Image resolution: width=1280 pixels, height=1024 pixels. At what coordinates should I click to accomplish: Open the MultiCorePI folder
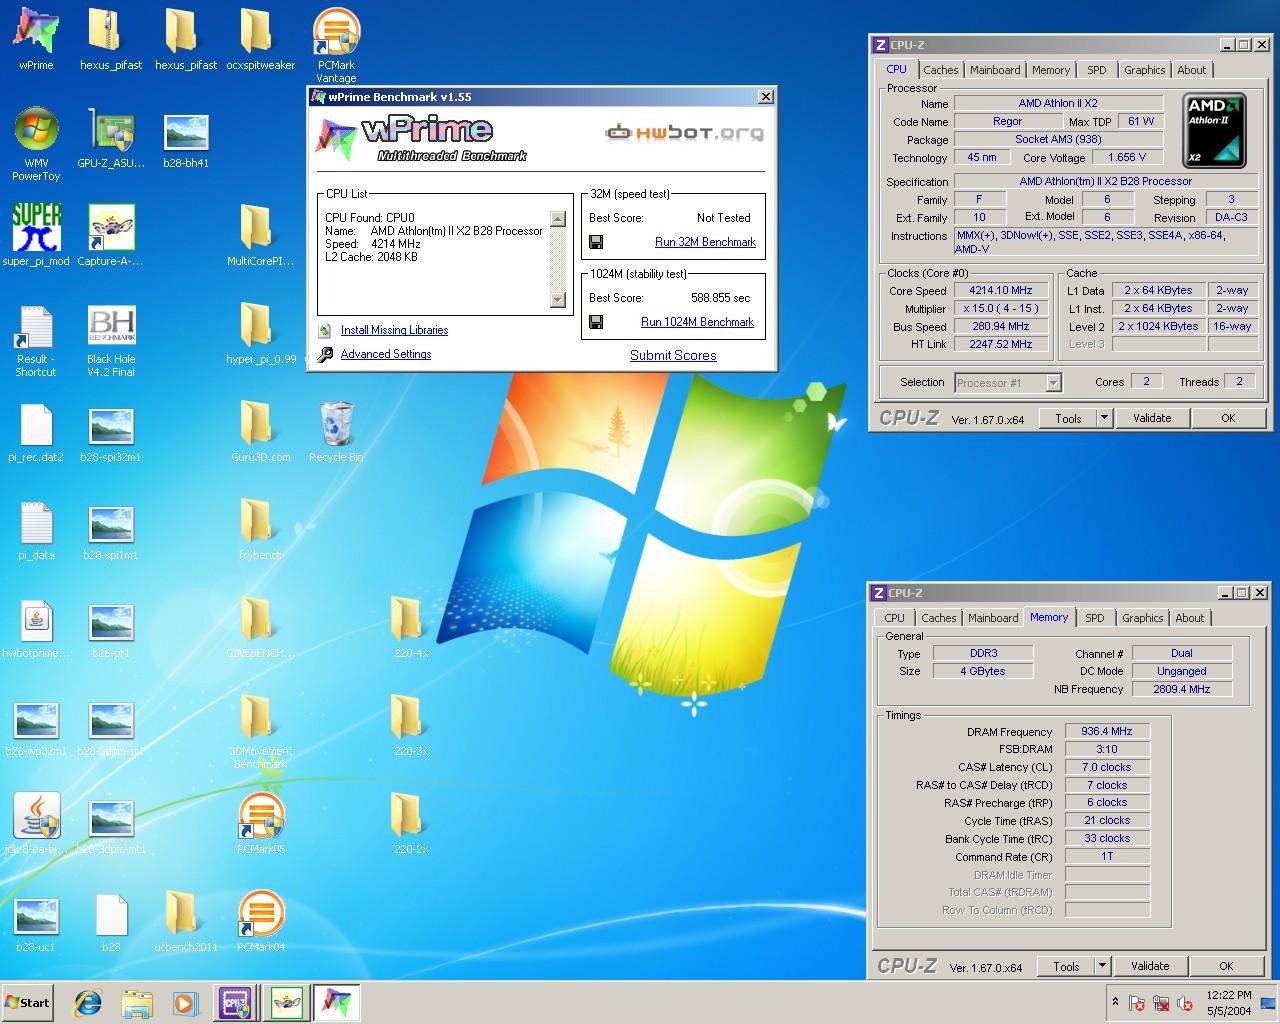260,235
